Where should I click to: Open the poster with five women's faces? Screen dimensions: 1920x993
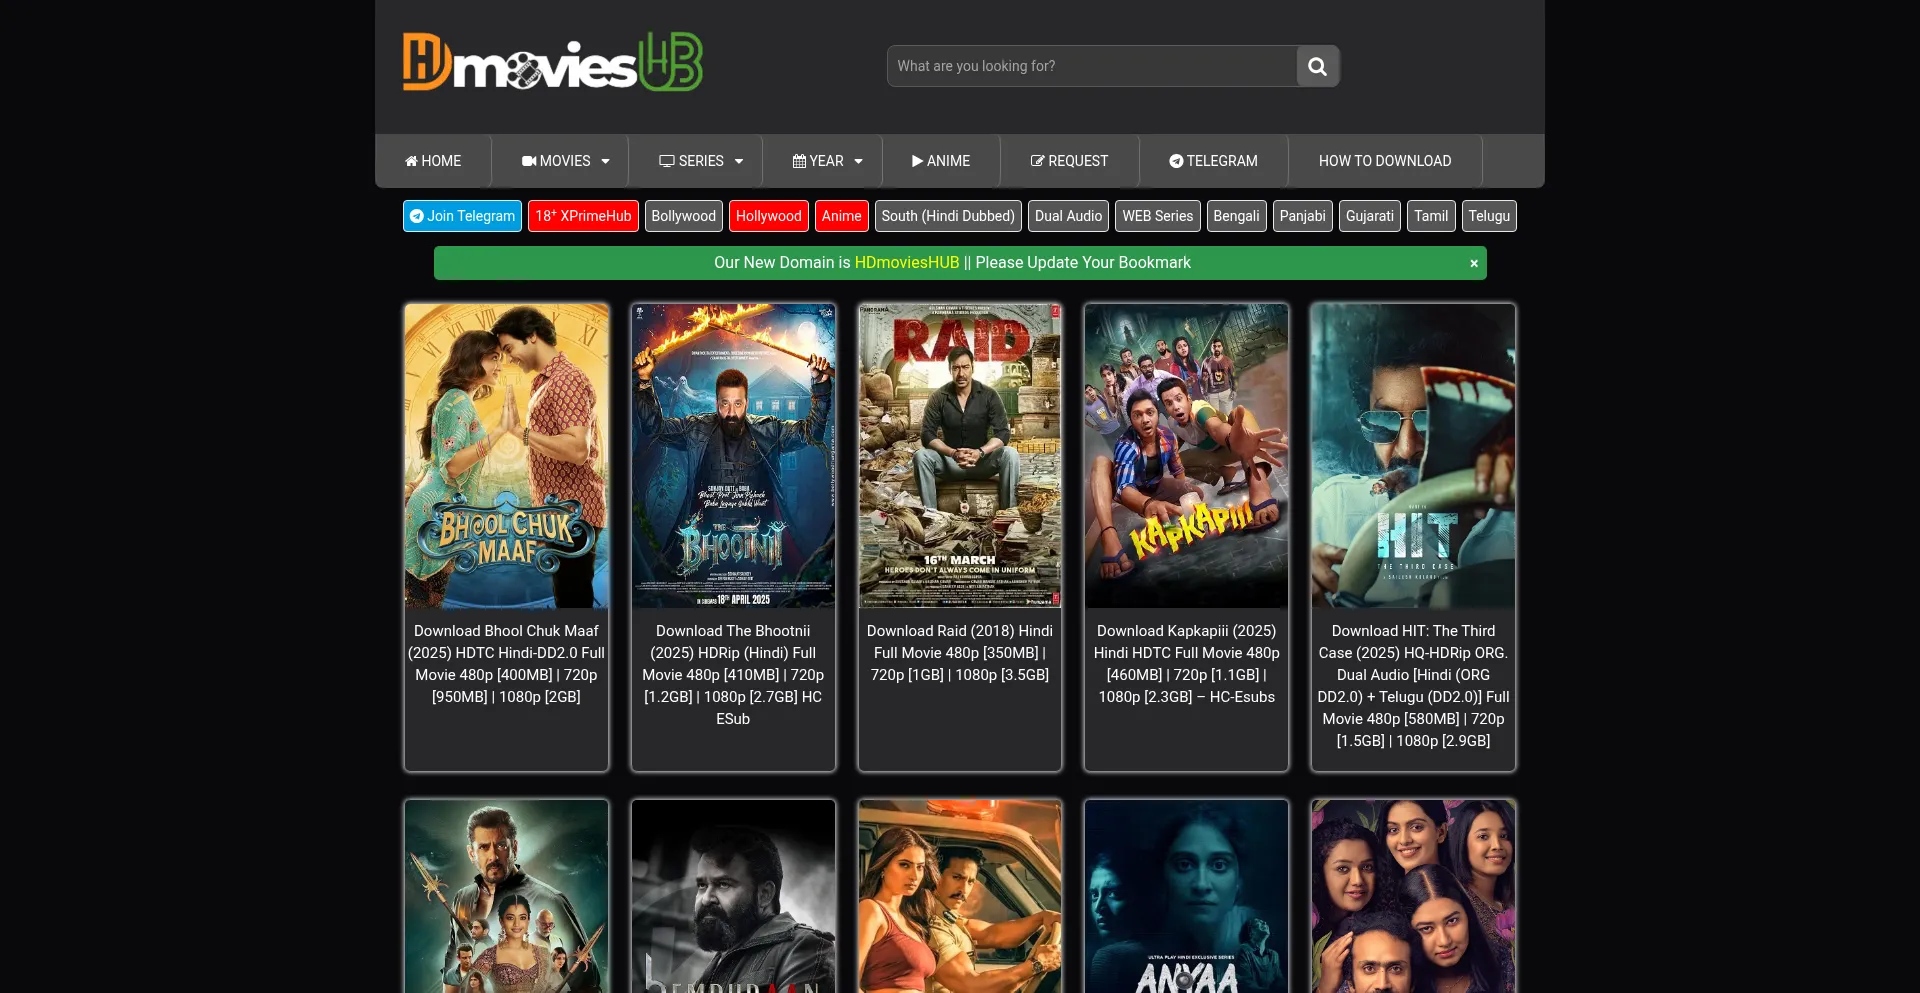(1414, 896)
